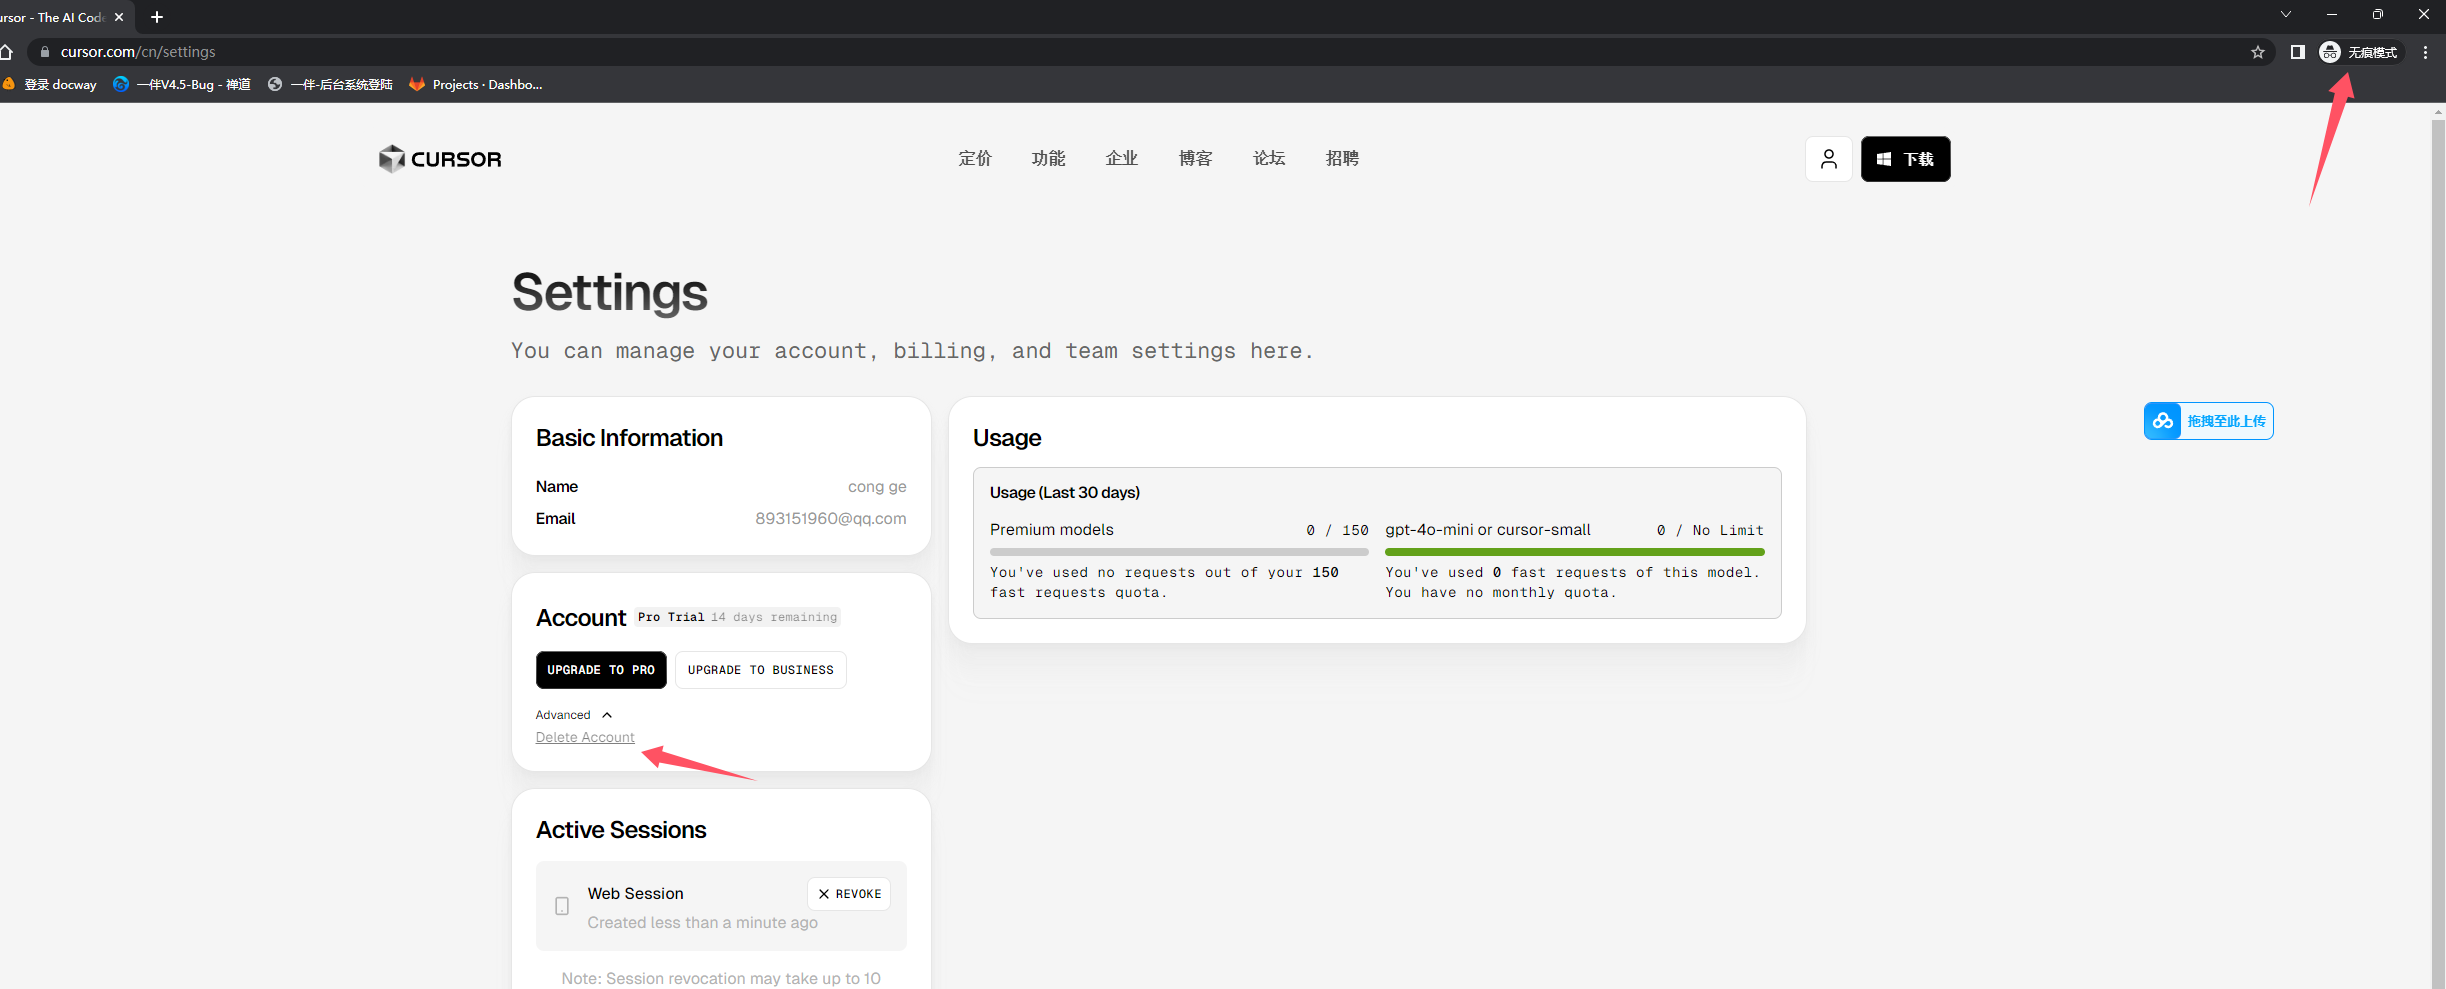Viewport: 2446px width, 989px height.
Task: Open the V4.5-Bug 禅道 bookmark
Action: pos(182,84)
